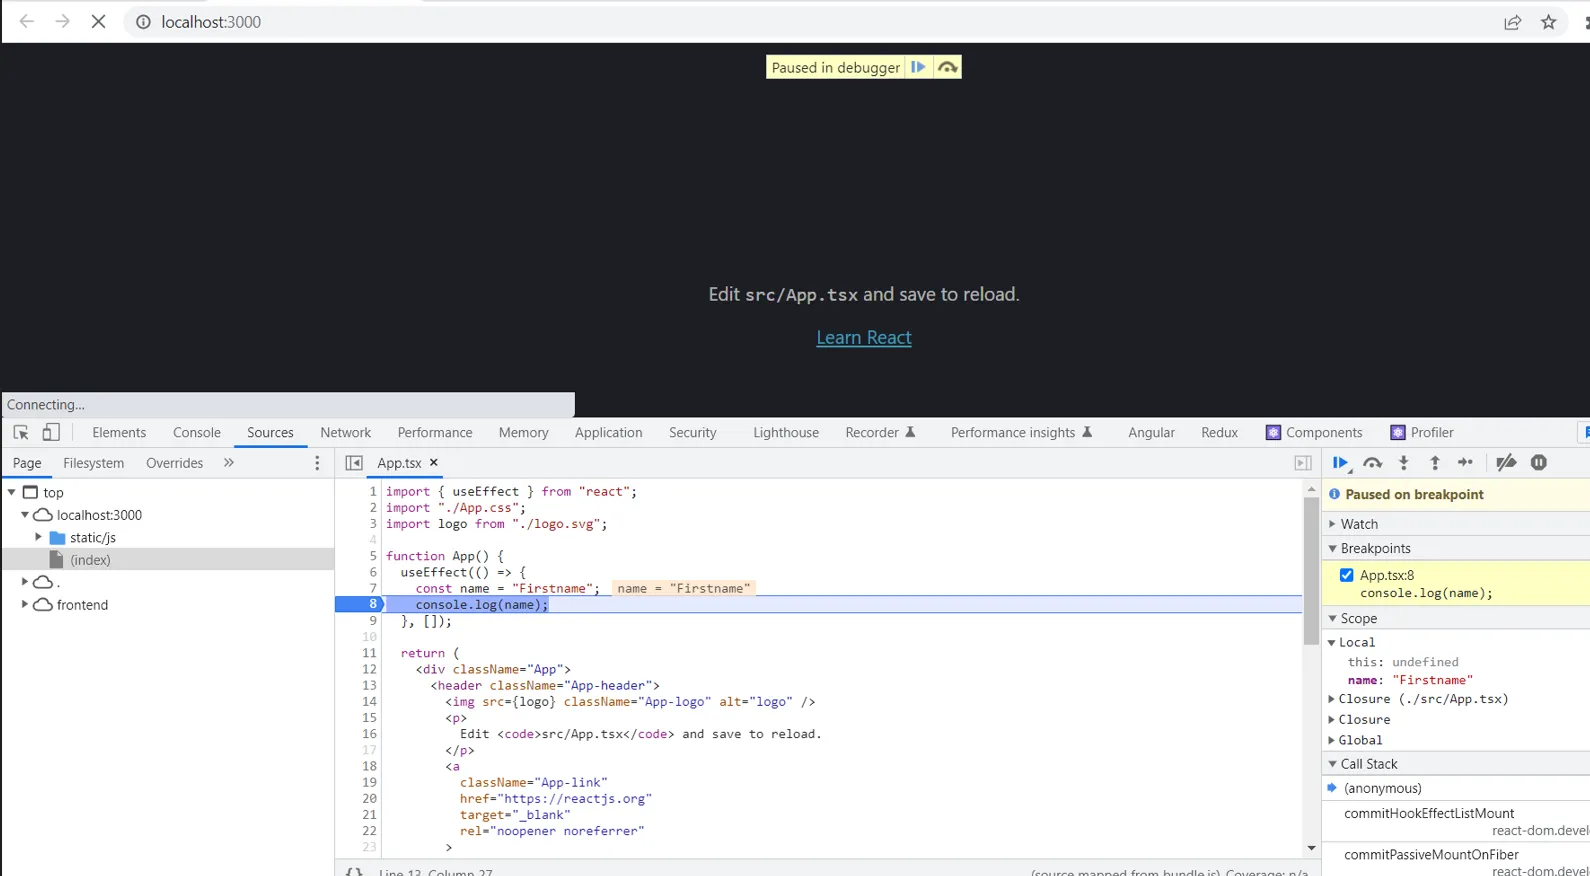Screen dimensions: 1590x876
Task: Switch to the React Profiler tab
Action: pos(1422,432)
